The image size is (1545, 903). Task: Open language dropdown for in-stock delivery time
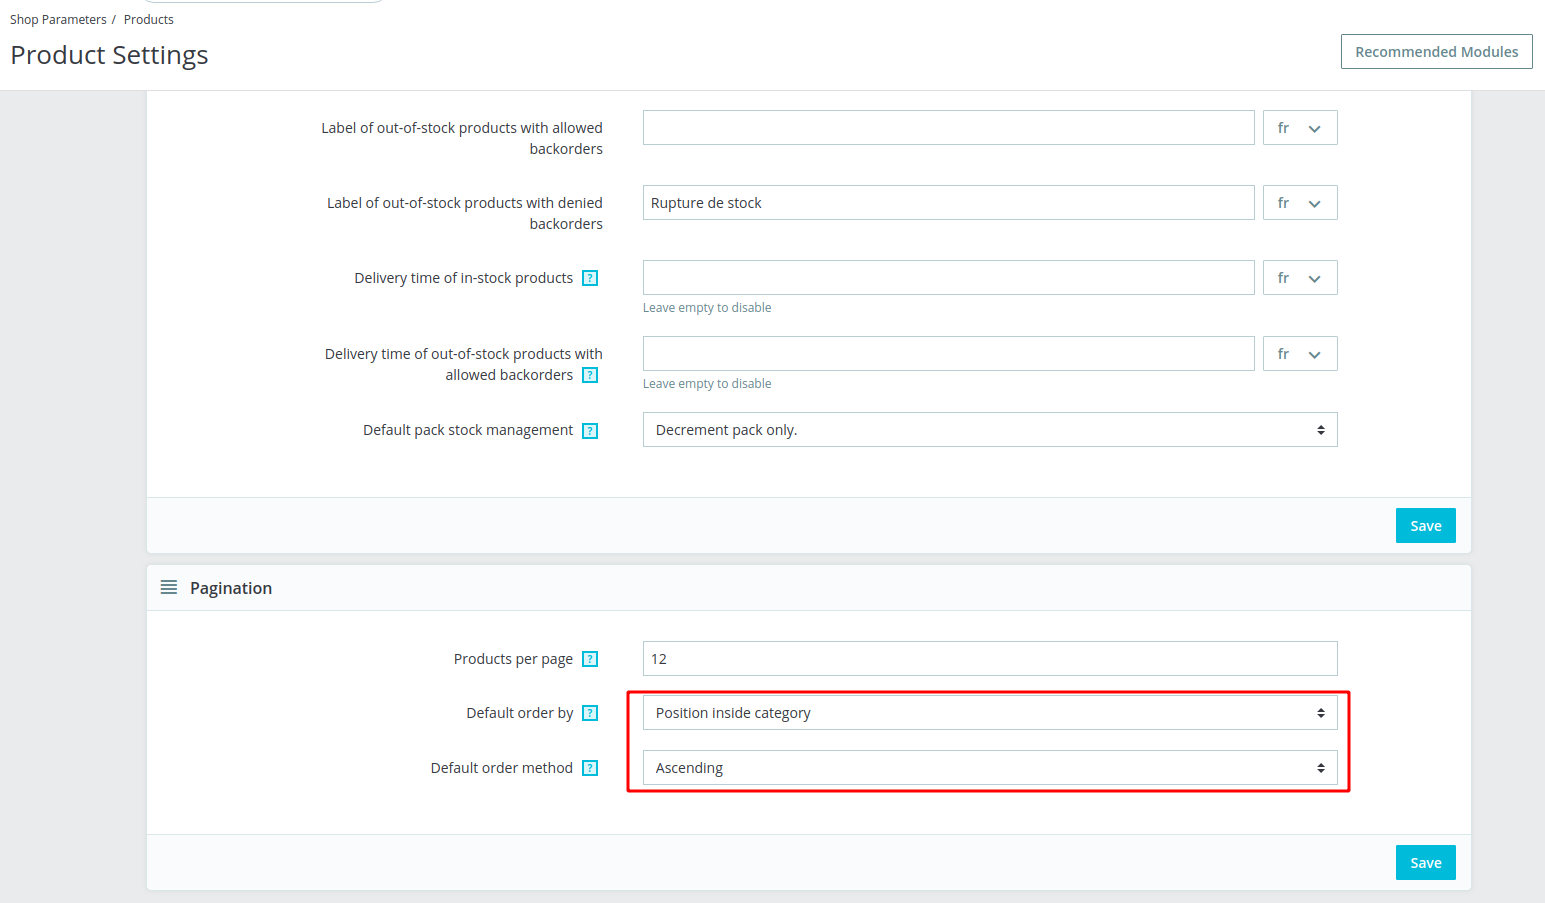1300,278
